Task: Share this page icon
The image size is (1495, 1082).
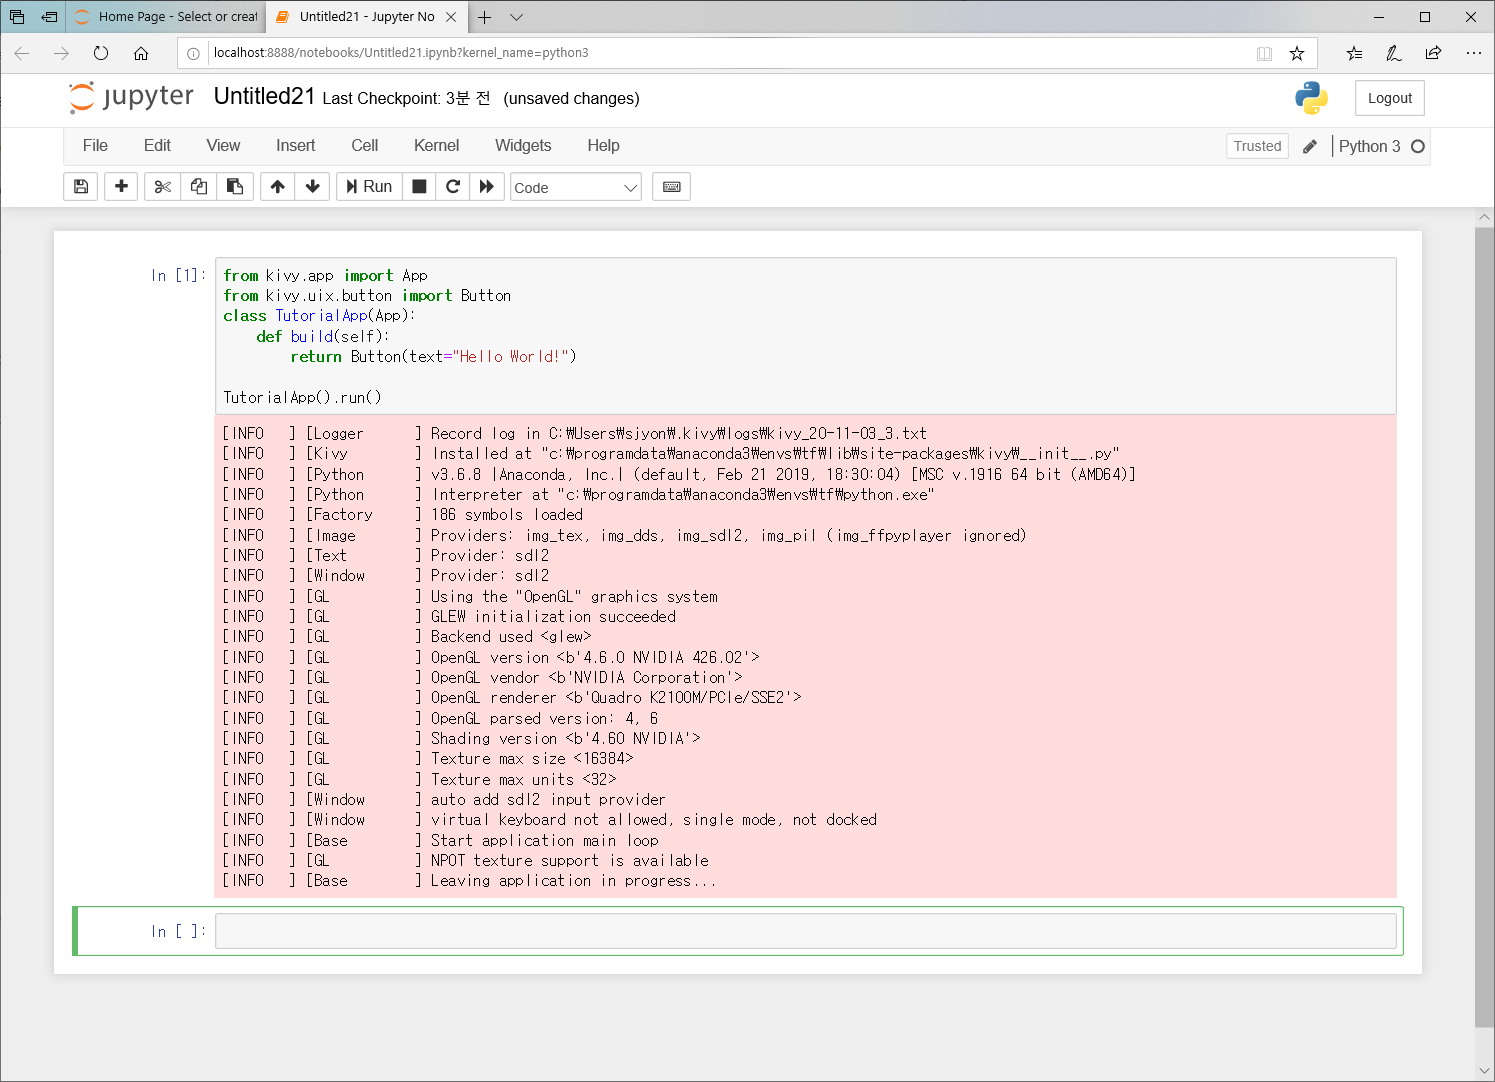Action: point(1433,53)
